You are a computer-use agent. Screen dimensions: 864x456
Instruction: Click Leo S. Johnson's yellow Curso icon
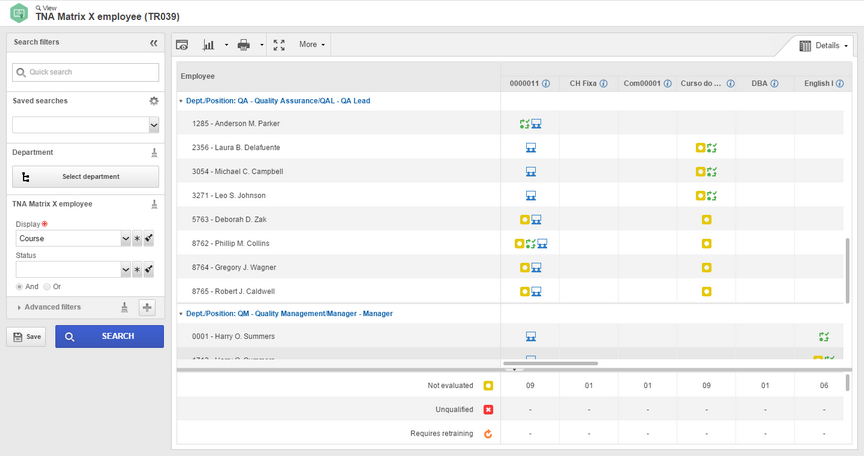click(x=700, y=196)
